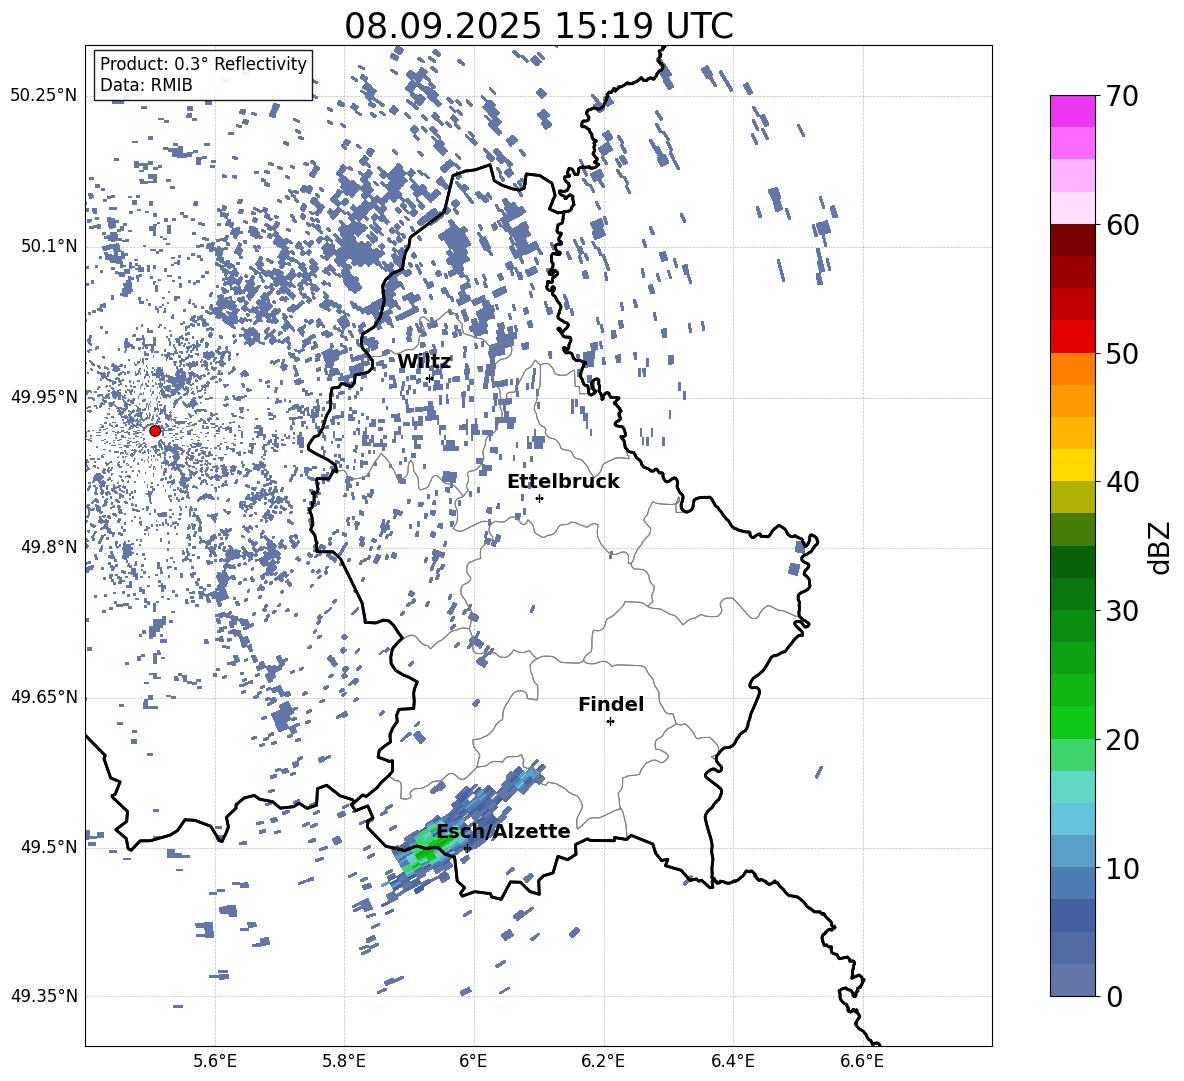
Task: Click the Data: RMIB text
Action: [146, 85]
